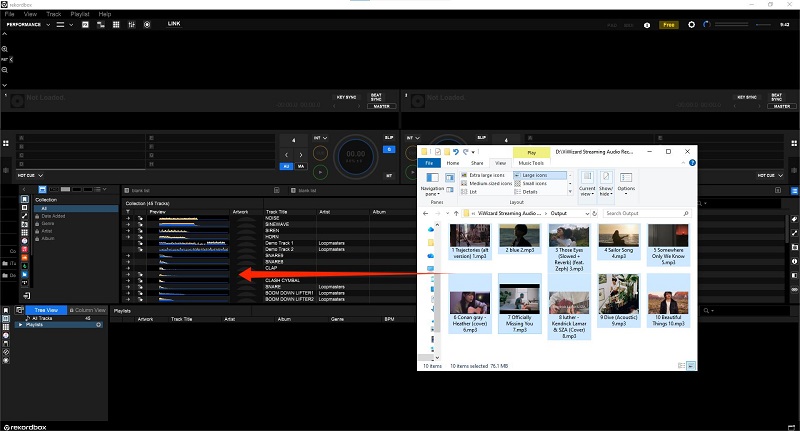This screenshot has width=800, height=431.
Task: Open the PERFORMANCE mode dropdown
Action: (x=28, y=24)
